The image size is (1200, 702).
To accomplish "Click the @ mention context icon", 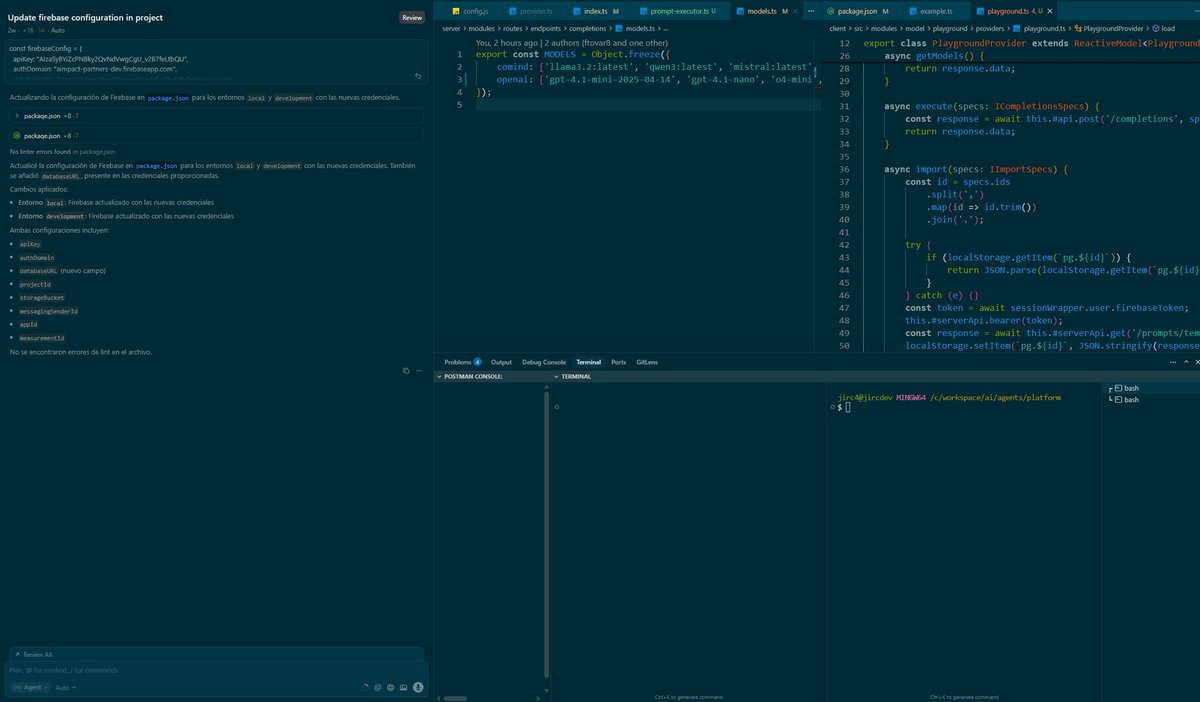I will [x=377, y=688].
